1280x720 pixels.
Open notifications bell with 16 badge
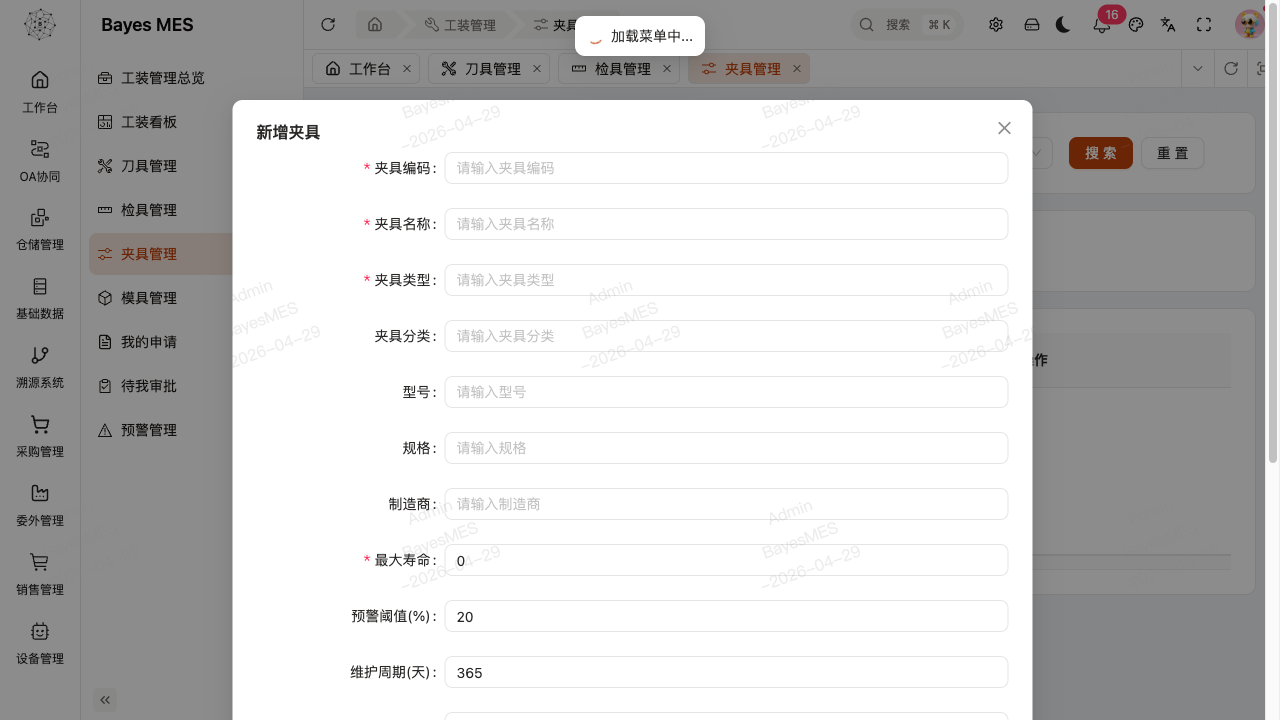click(1102, 25)
